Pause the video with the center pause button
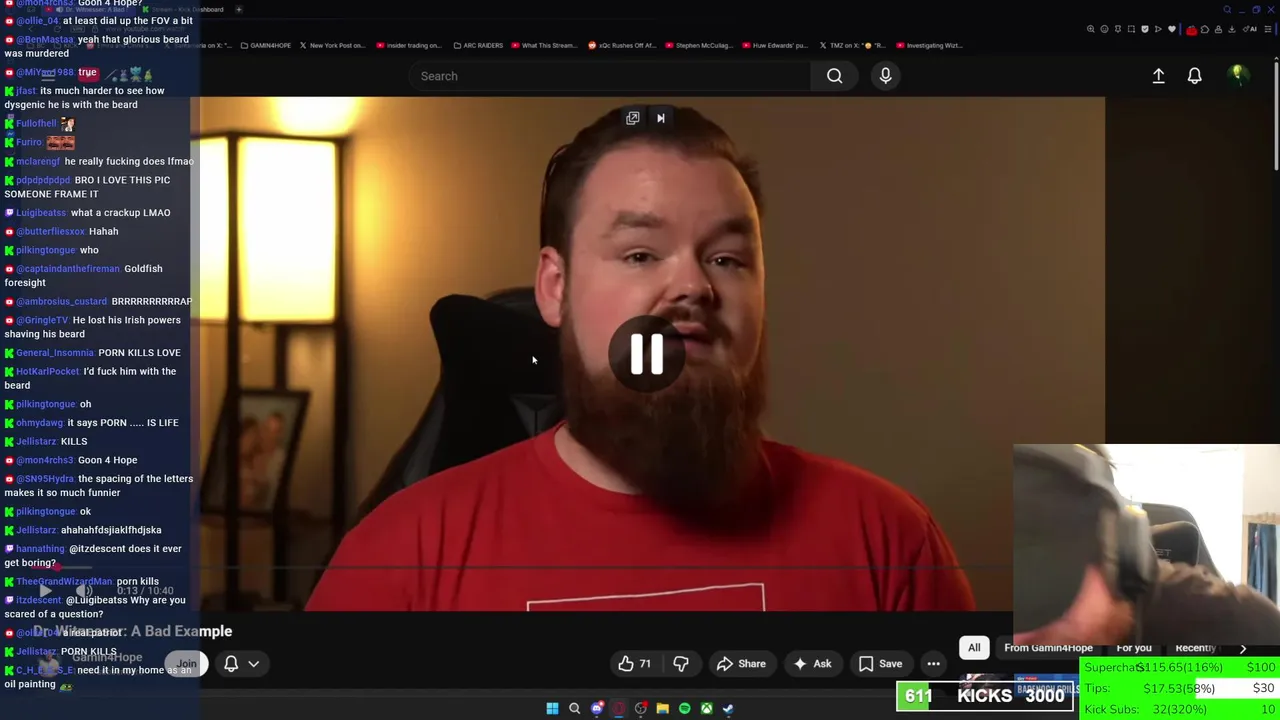1280x720 pixels. pyautogui.click(x=647, y=354)
